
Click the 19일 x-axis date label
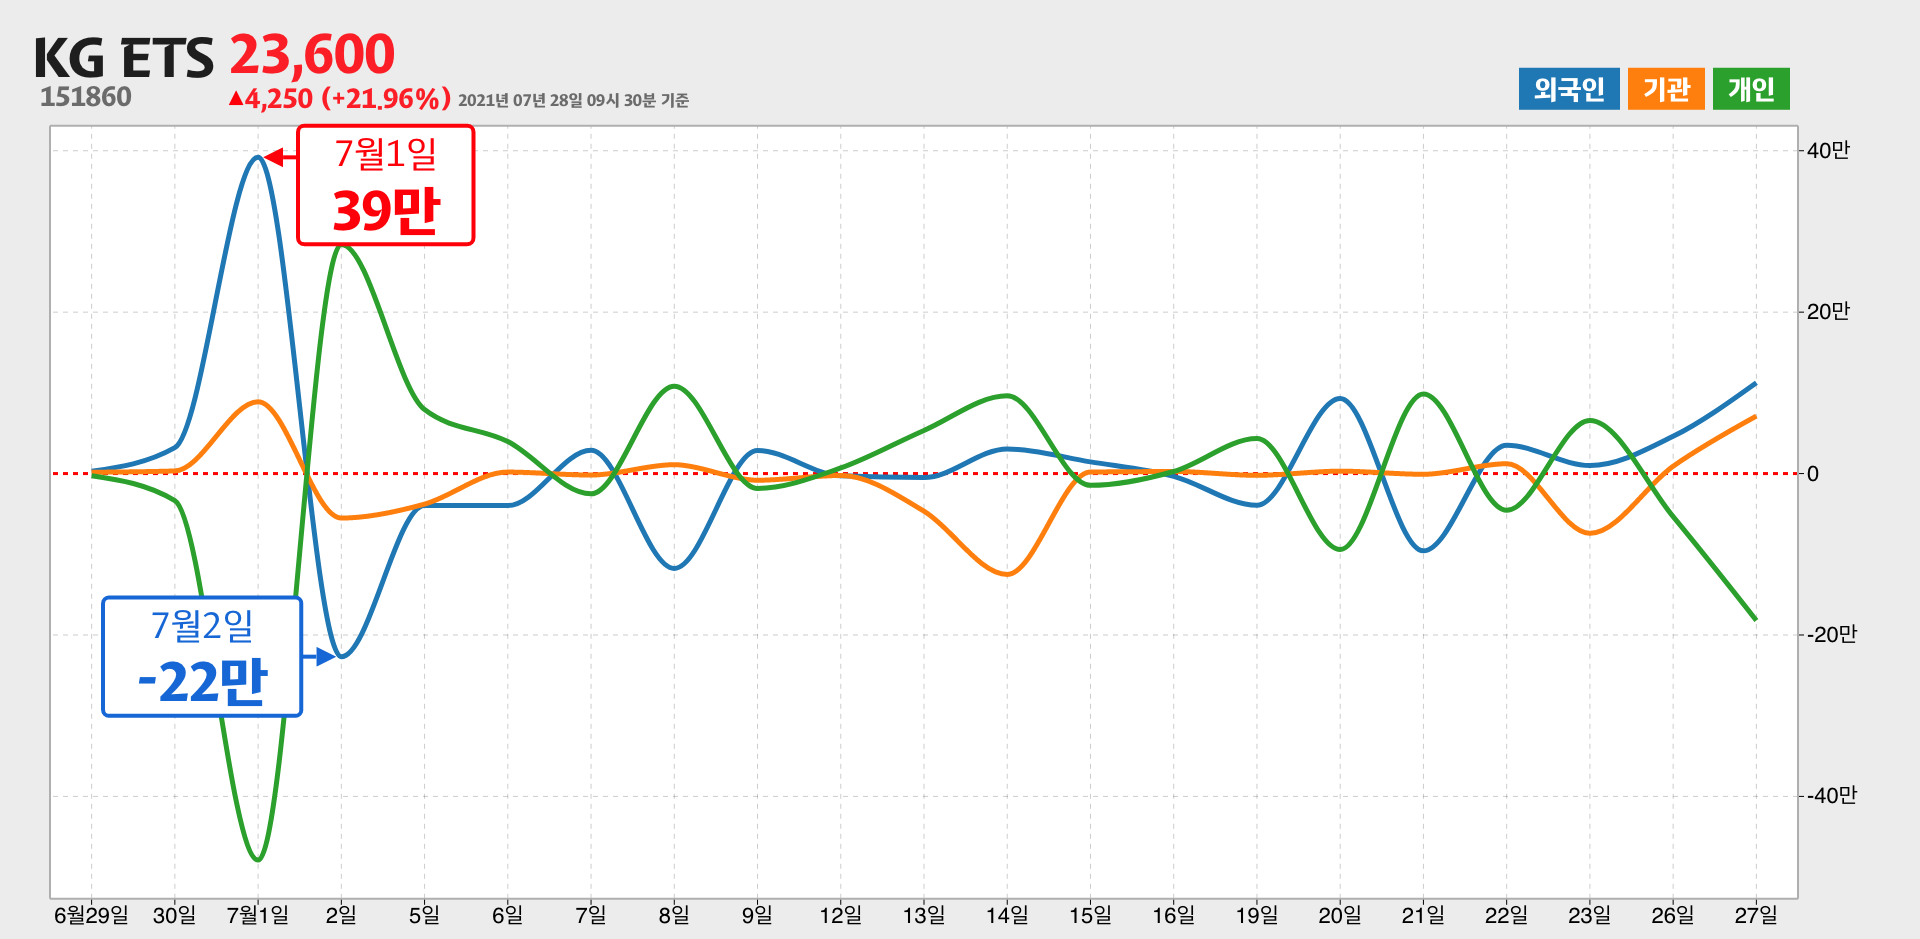(1256, 915)
